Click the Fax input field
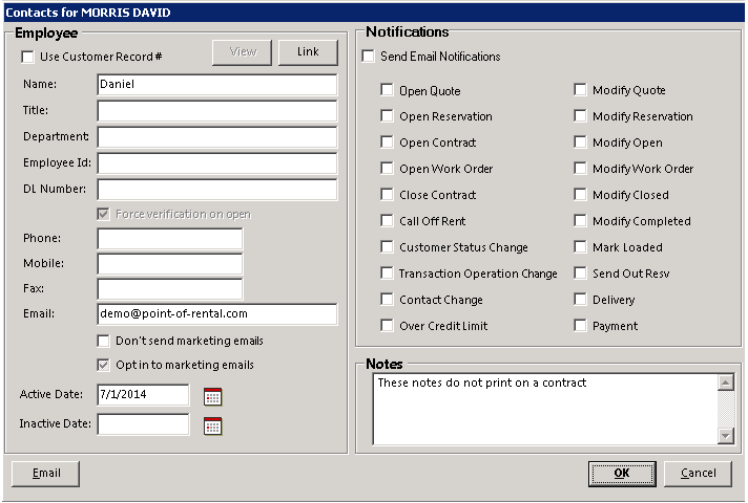This screenshot has height=503, width=748. click(x=170, y=289)
